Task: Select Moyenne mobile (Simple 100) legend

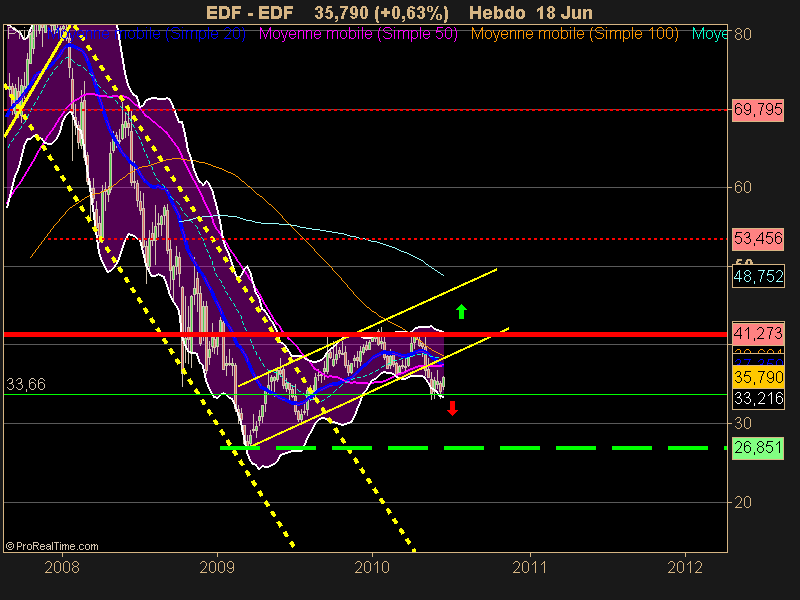Action: click(574, 34)
